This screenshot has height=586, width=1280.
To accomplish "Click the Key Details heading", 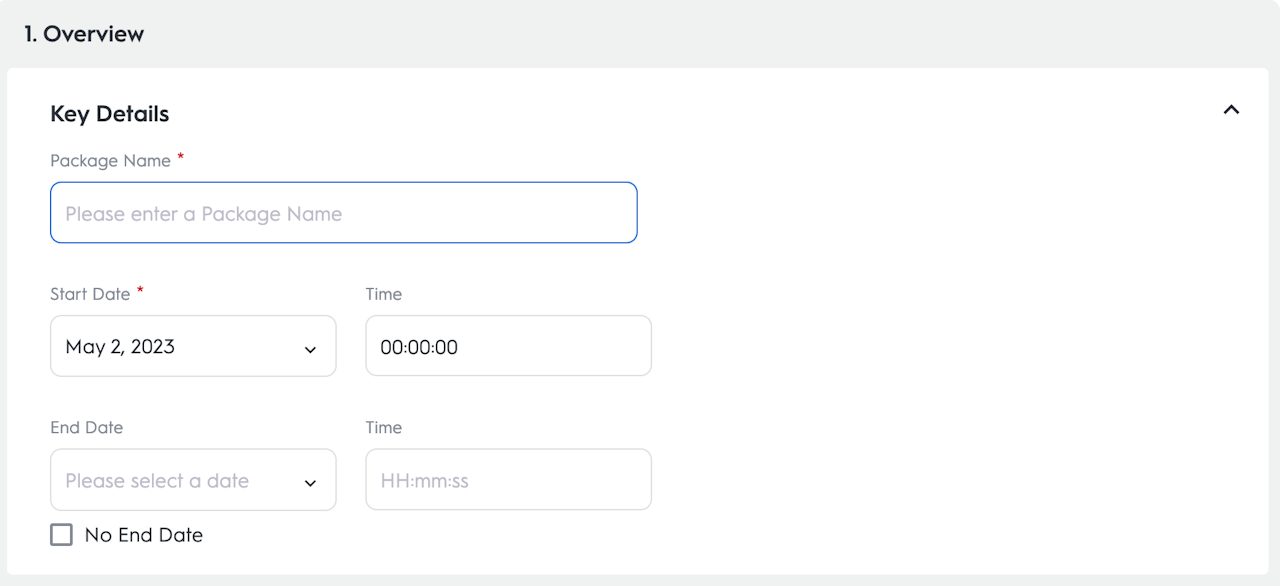I will pyautogui.click(x=110, y=114).
